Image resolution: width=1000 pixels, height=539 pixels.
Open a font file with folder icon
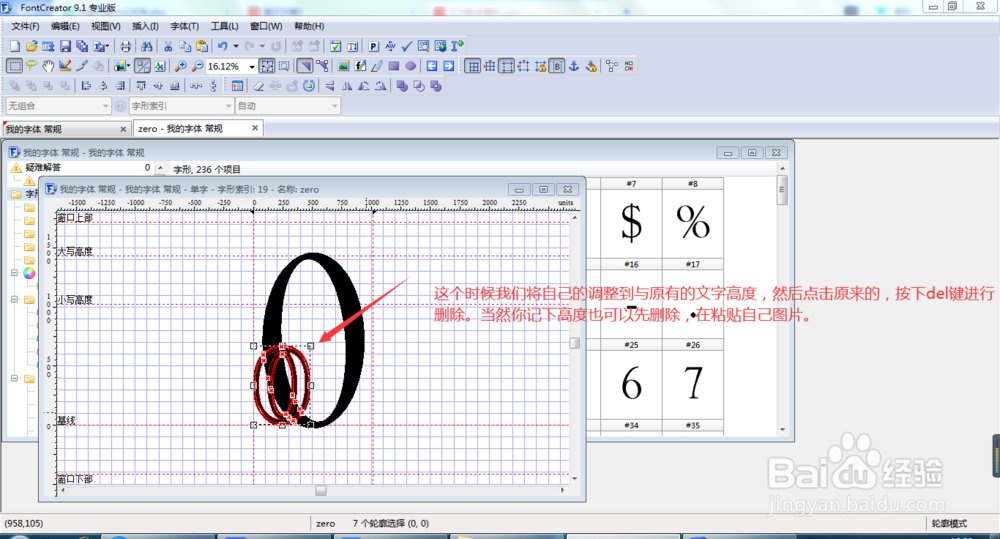[x=32, y=46]
